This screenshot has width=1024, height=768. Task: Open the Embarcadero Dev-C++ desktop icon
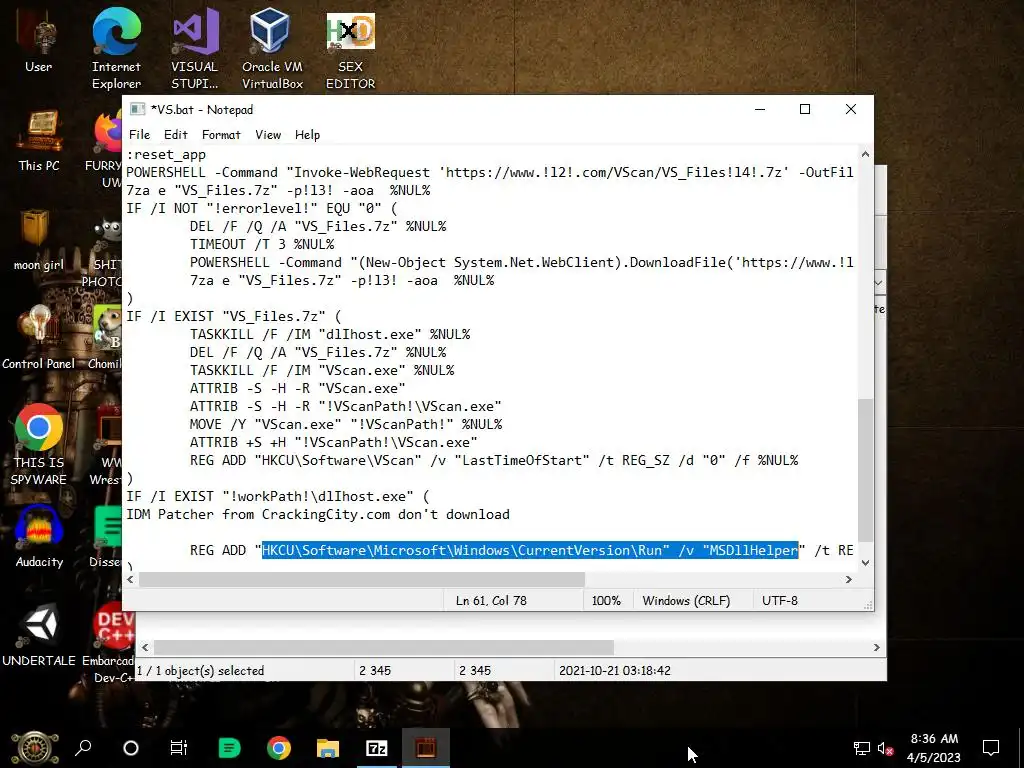(x=108, y=643)
